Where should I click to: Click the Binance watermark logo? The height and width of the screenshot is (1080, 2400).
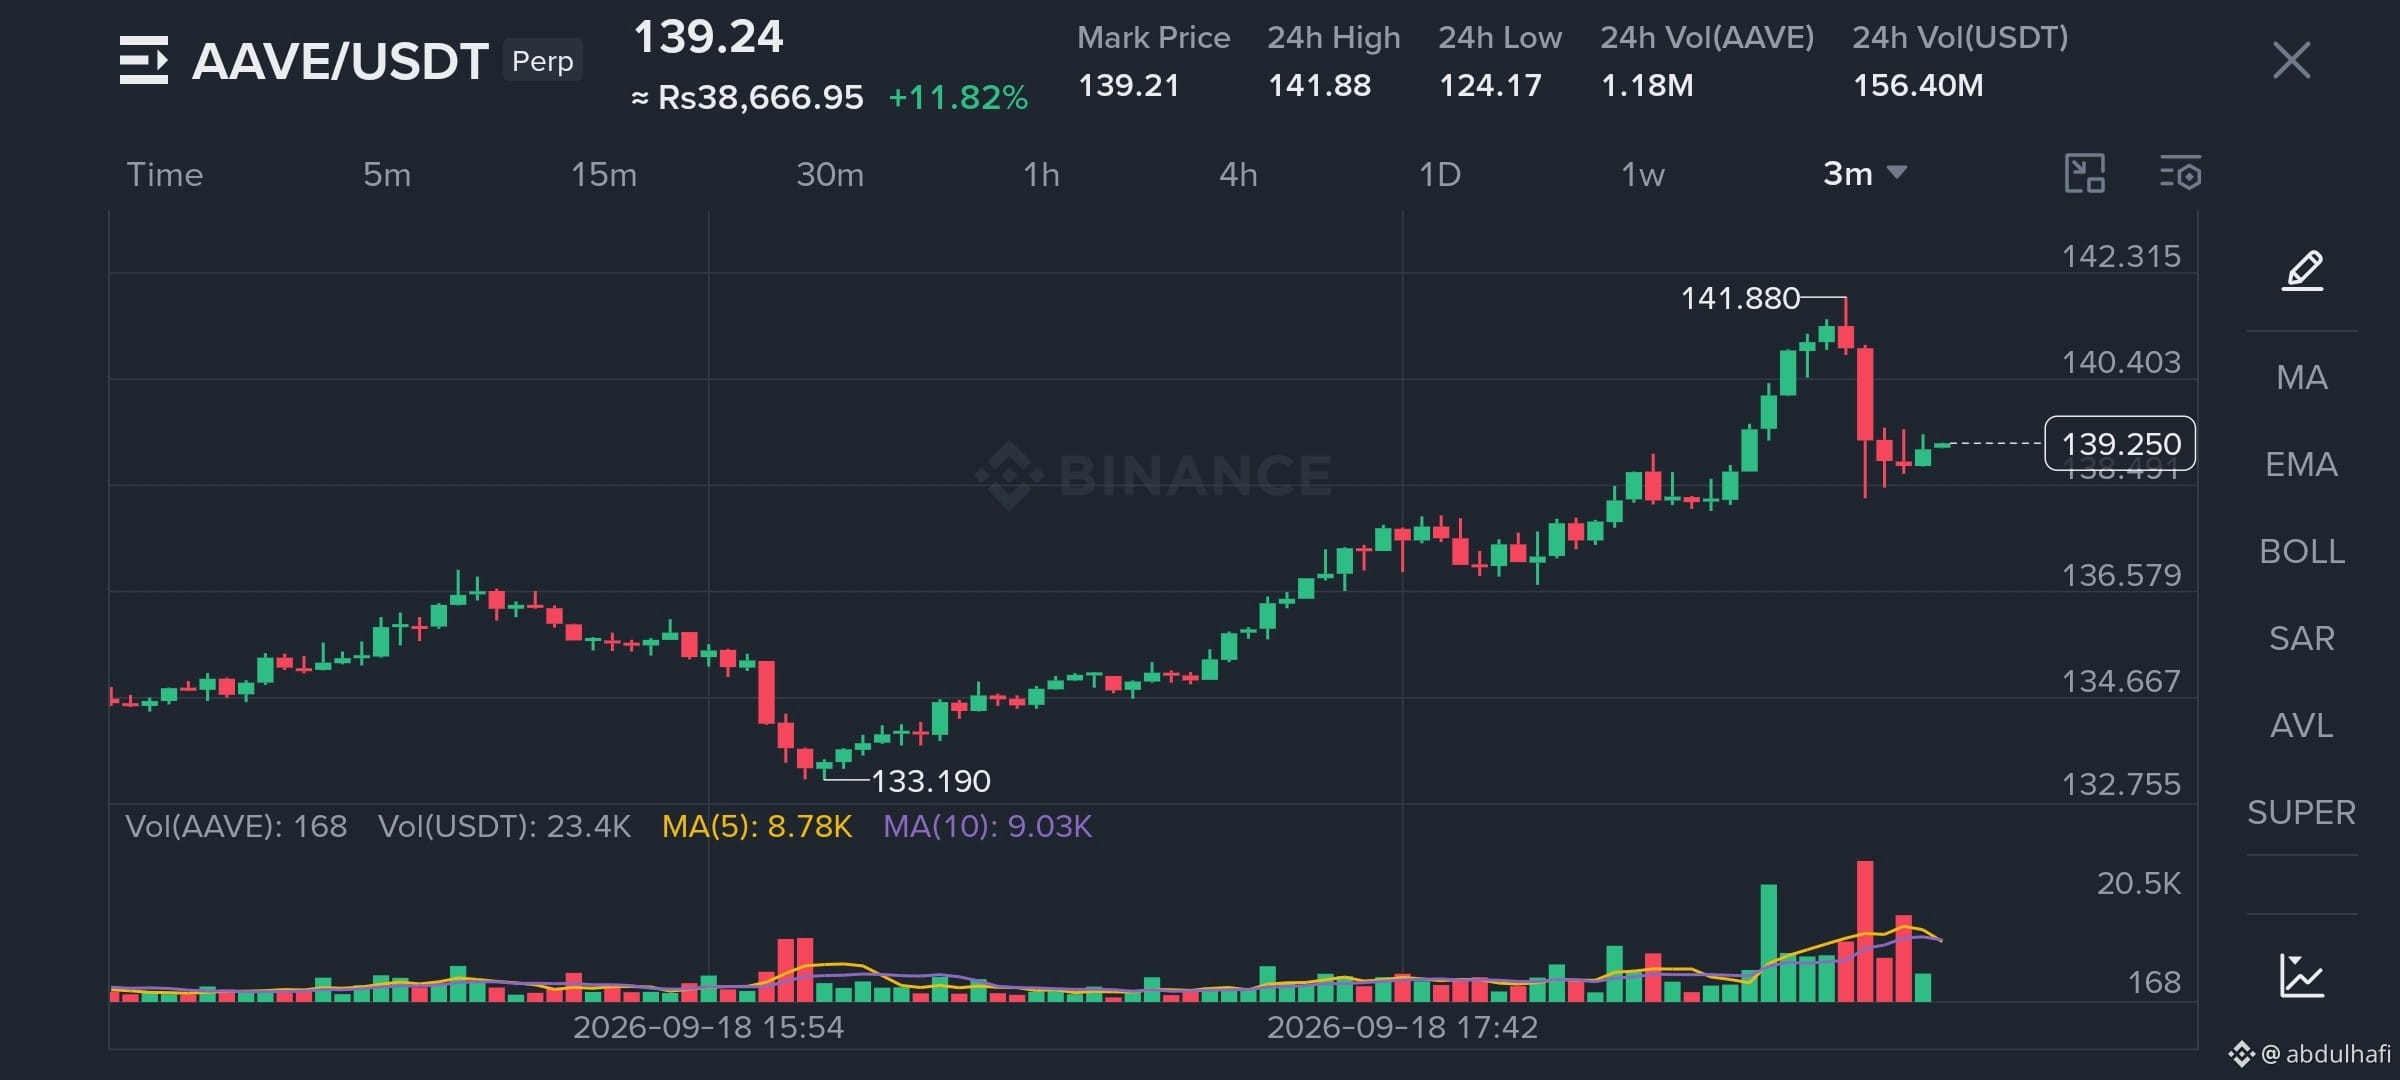click(x=1009, y=475)
